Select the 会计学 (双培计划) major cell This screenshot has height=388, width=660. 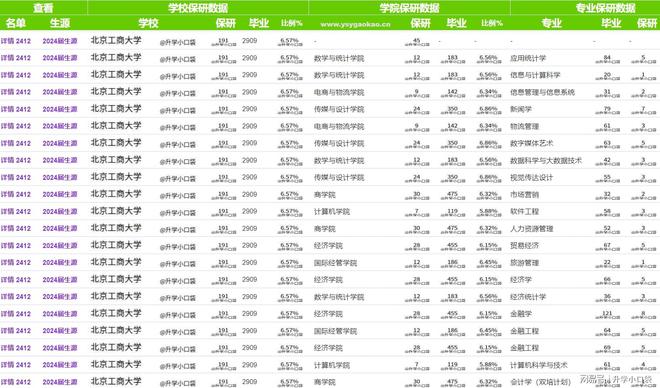(540, 382)
